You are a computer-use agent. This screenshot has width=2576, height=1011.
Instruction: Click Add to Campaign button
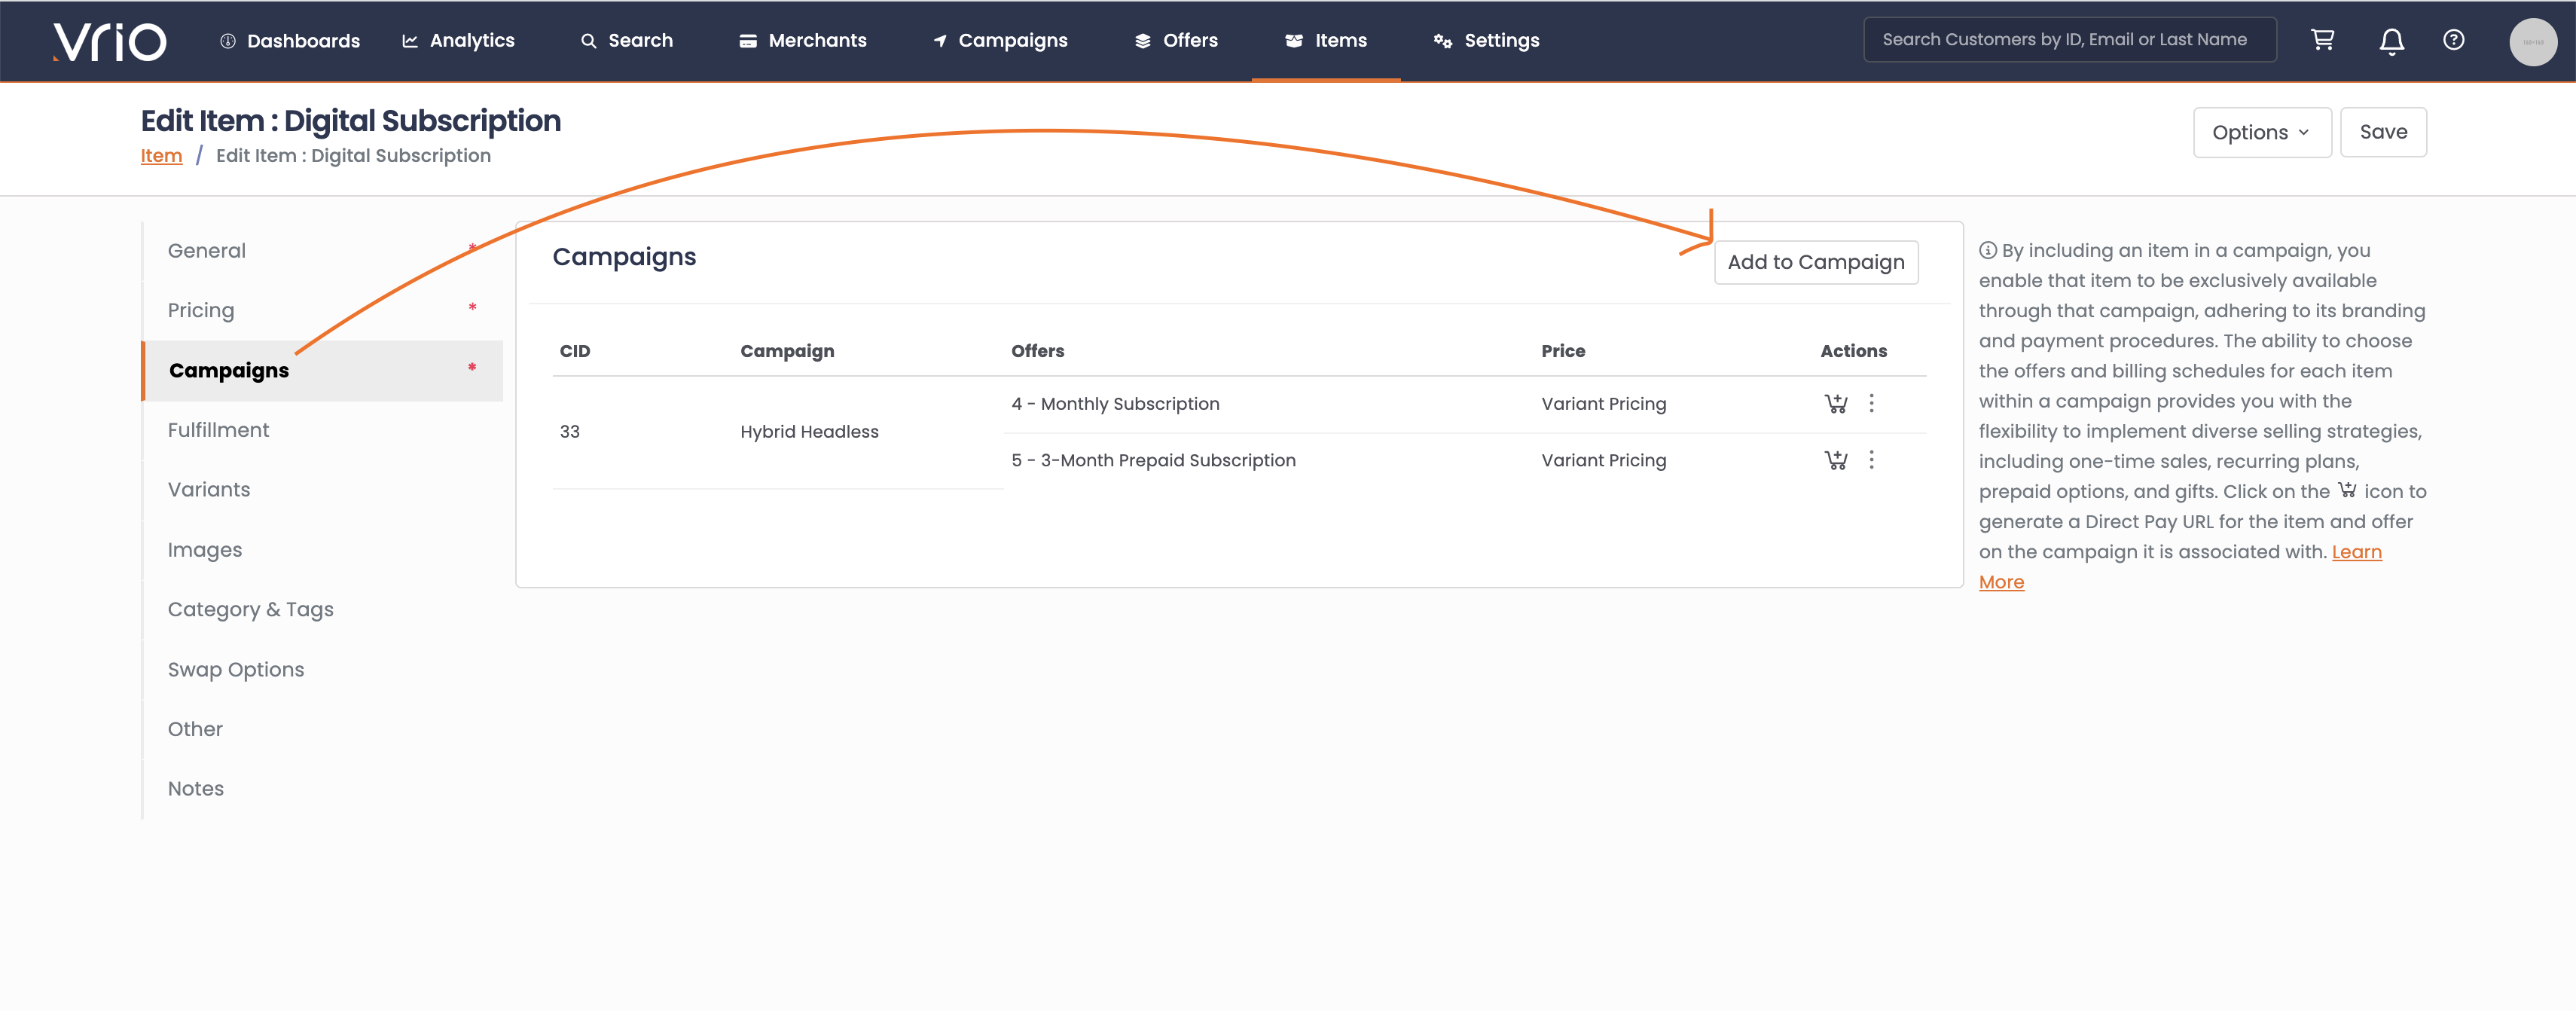[1816, 262]
